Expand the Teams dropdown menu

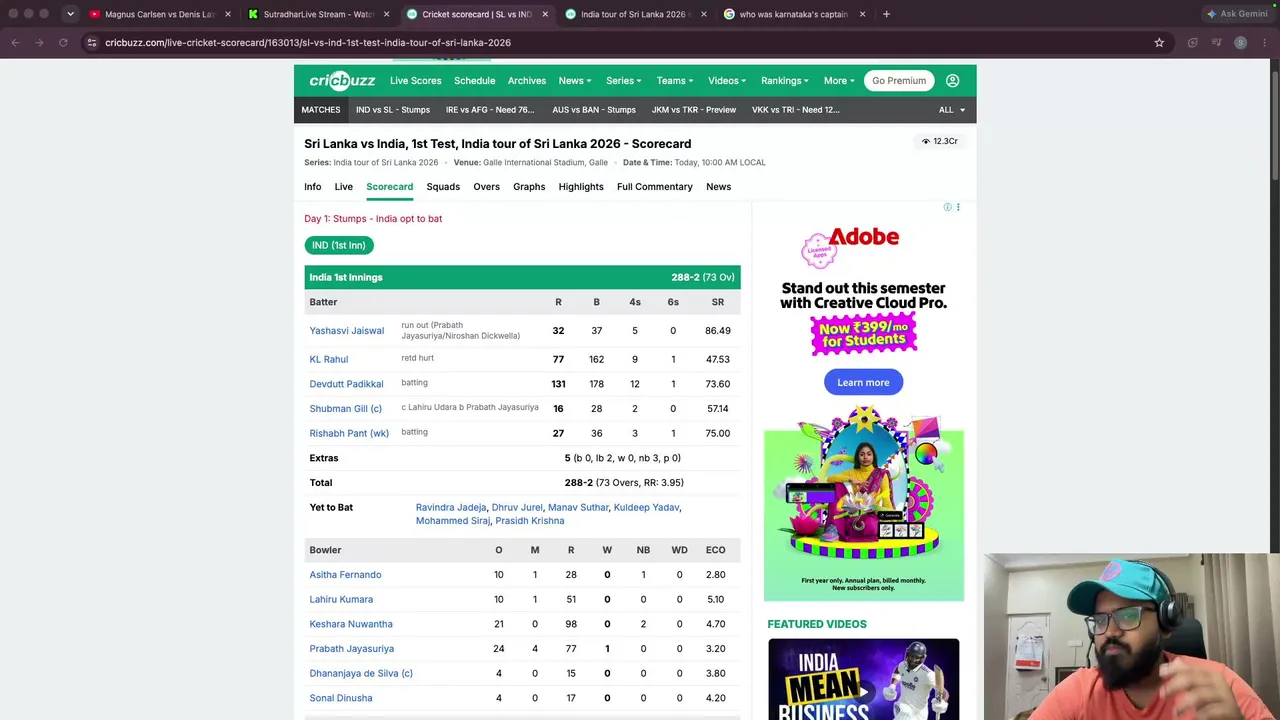point(675,81)
